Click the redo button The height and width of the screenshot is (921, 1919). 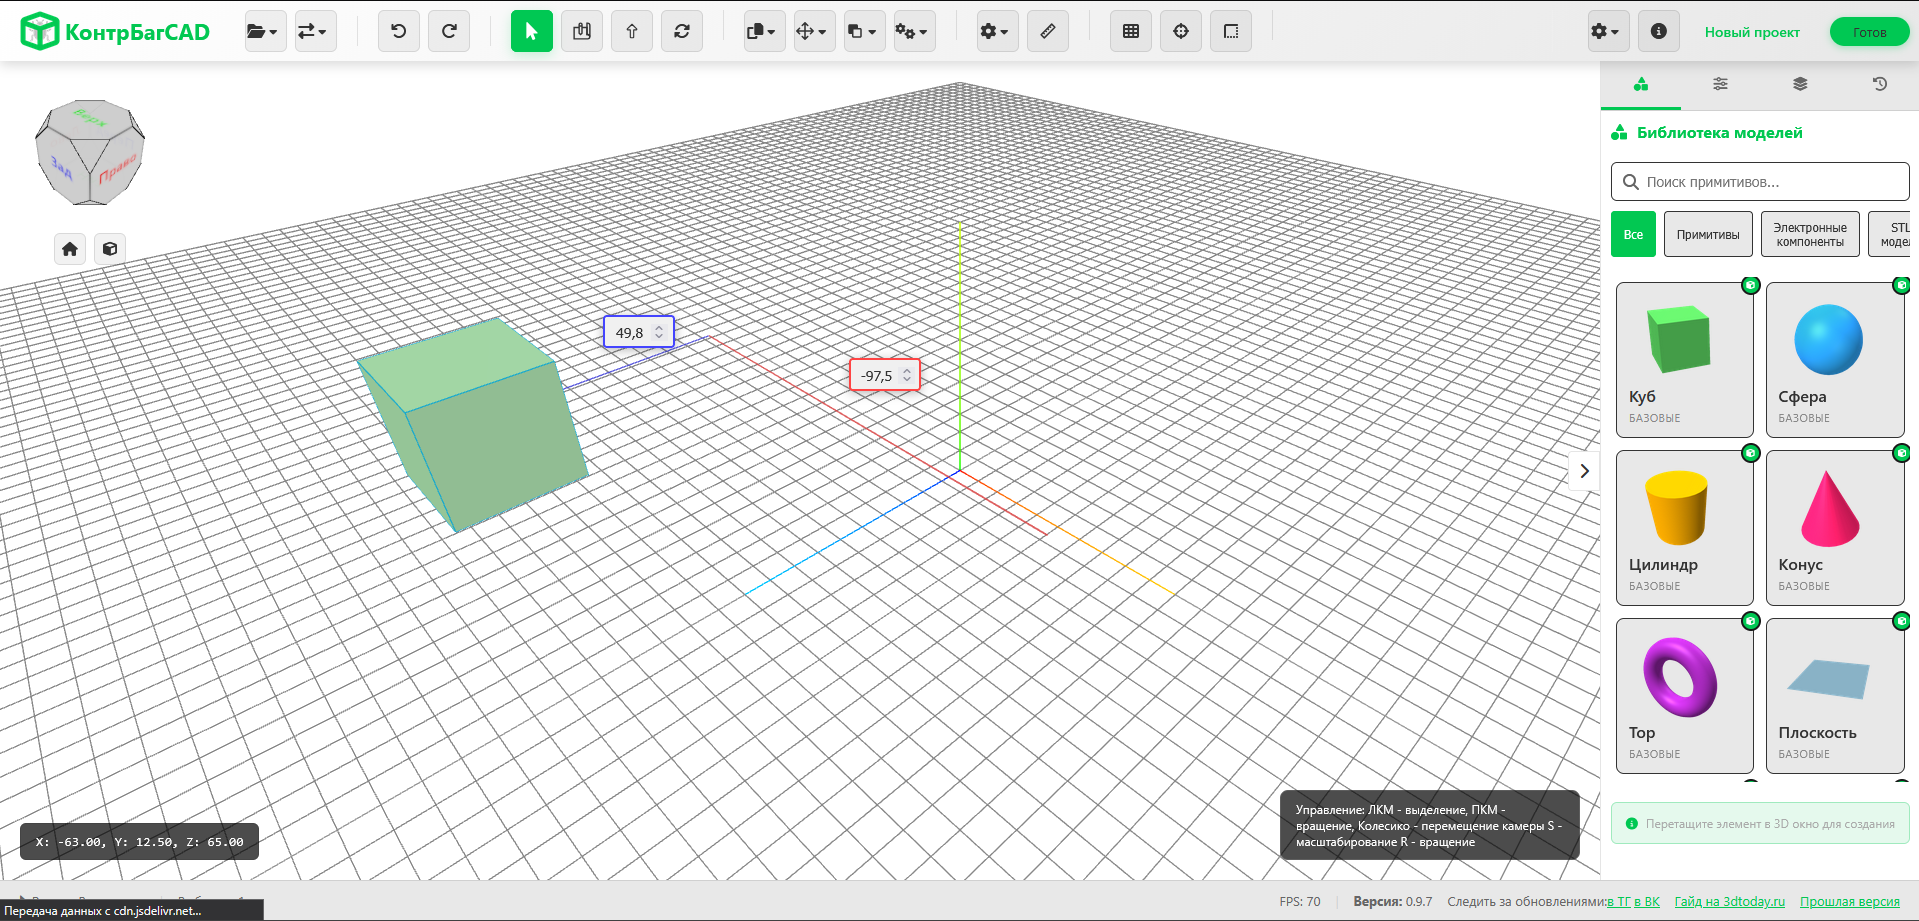(449, 32)
